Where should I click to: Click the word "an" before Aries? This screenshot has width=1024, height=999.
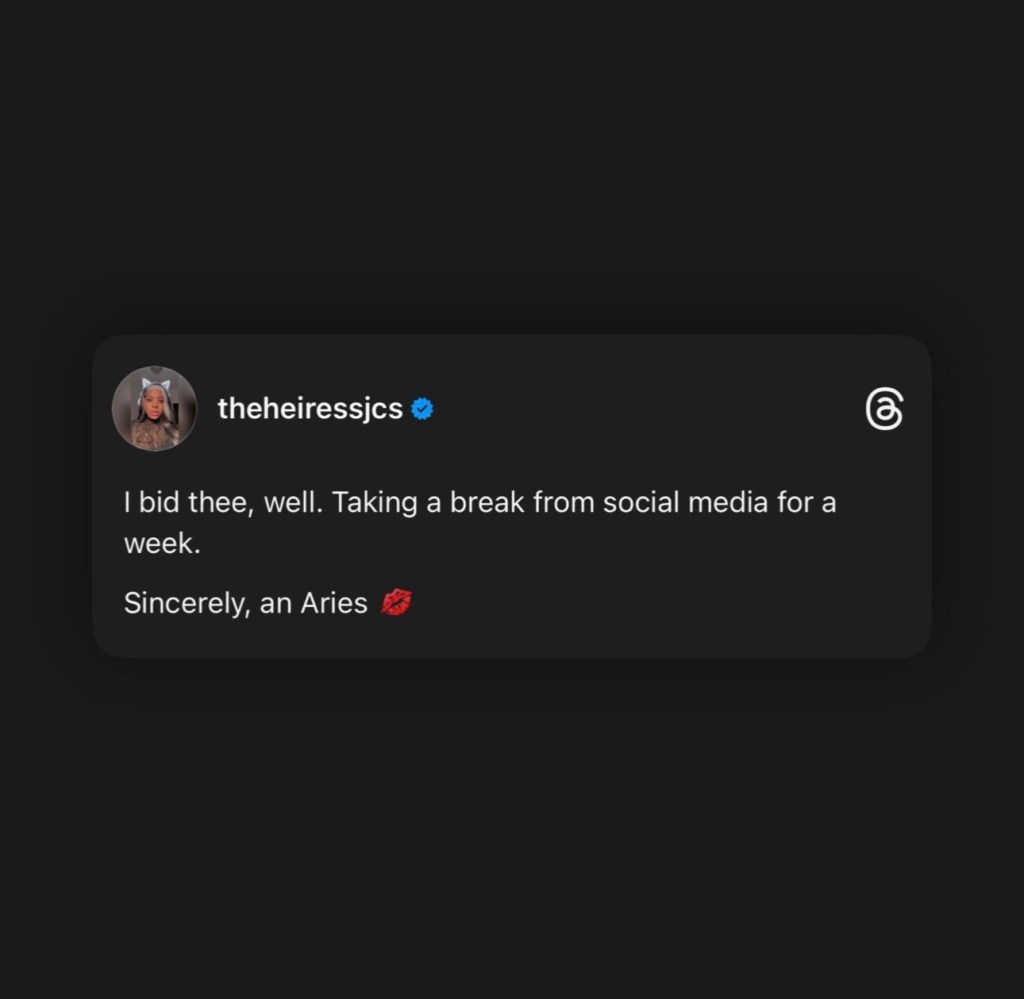click(275, 603)
